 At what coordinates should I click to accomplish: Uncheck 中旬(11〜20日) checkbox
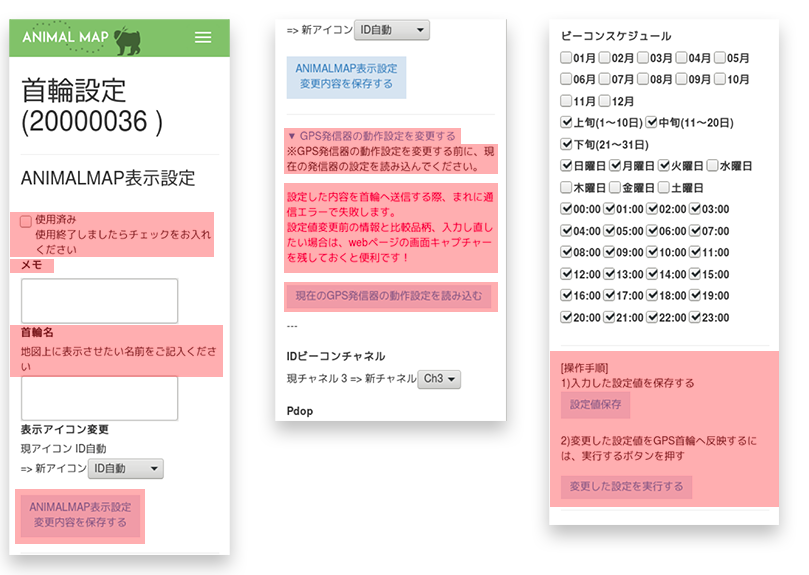652,122
